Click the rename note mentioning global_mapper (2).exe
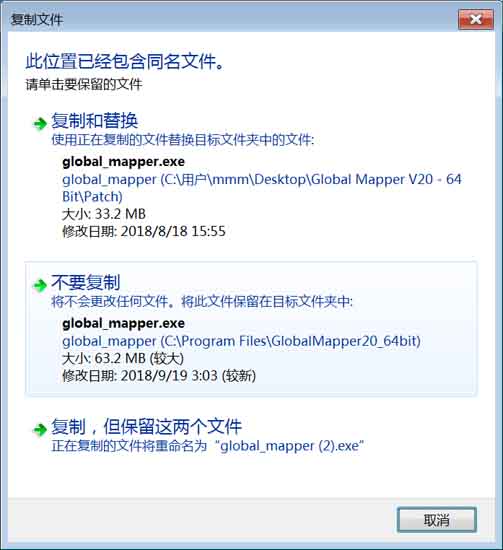 click(x=208, y=446)
